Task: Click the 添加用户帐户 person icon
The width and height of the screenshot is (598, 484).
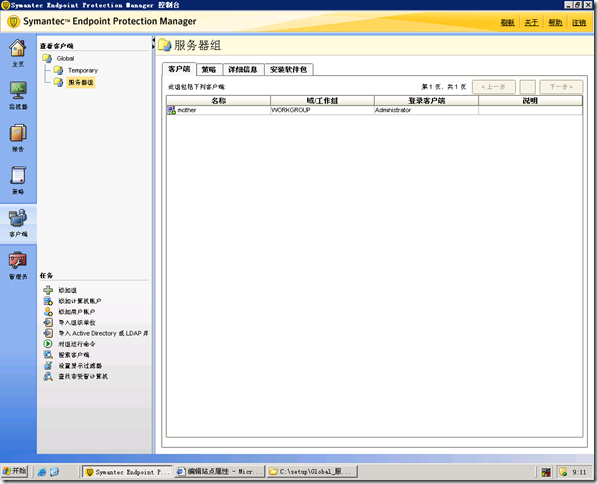Action: click(x=48, y=312)
